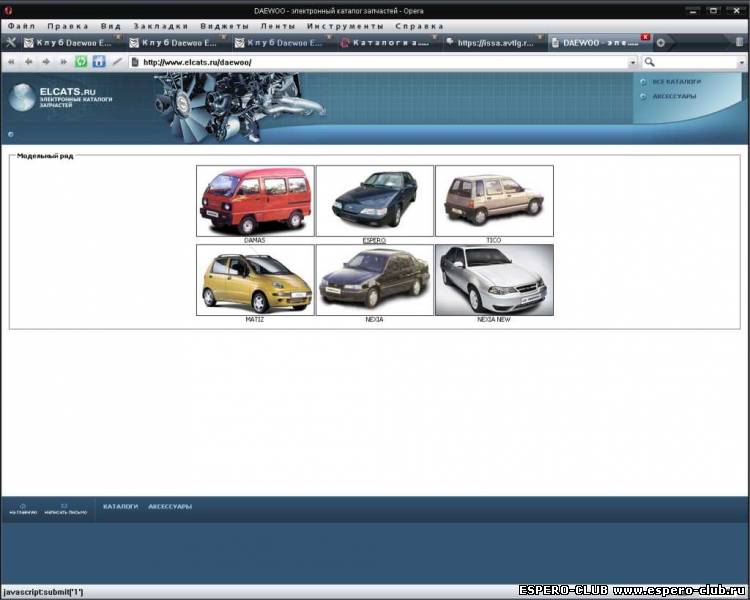Open the Вид menu

[110, 26]
